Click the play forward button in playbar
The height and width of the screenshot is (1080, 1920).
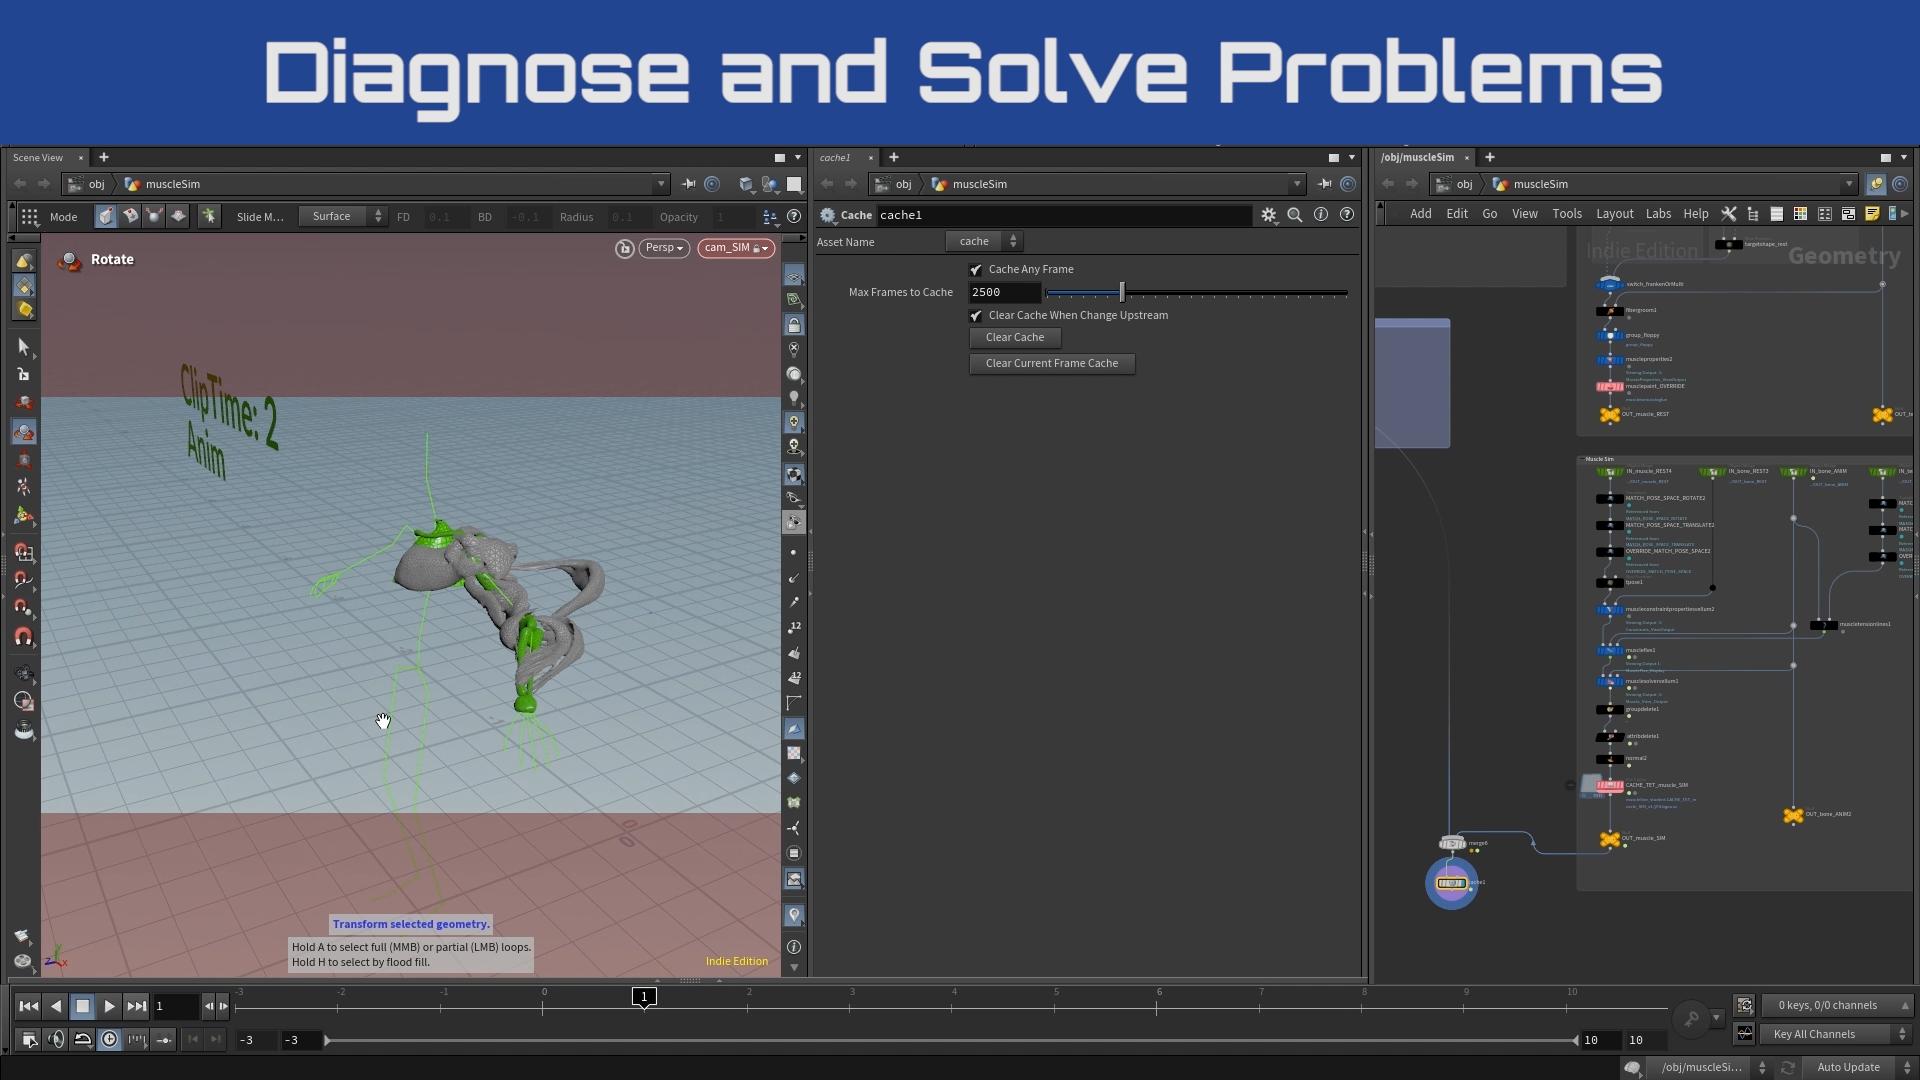click(109, 1007)
